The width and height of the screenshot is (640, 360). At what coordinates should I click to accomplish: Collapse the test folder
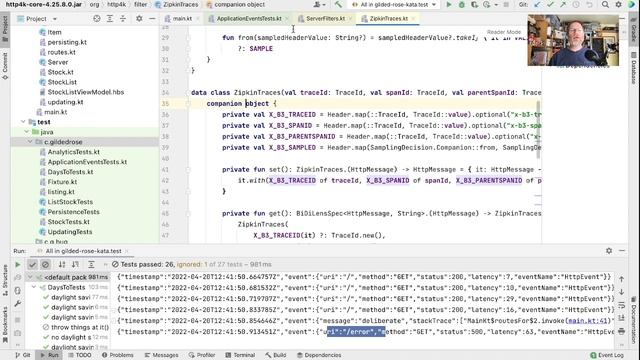tap(23, 122)
